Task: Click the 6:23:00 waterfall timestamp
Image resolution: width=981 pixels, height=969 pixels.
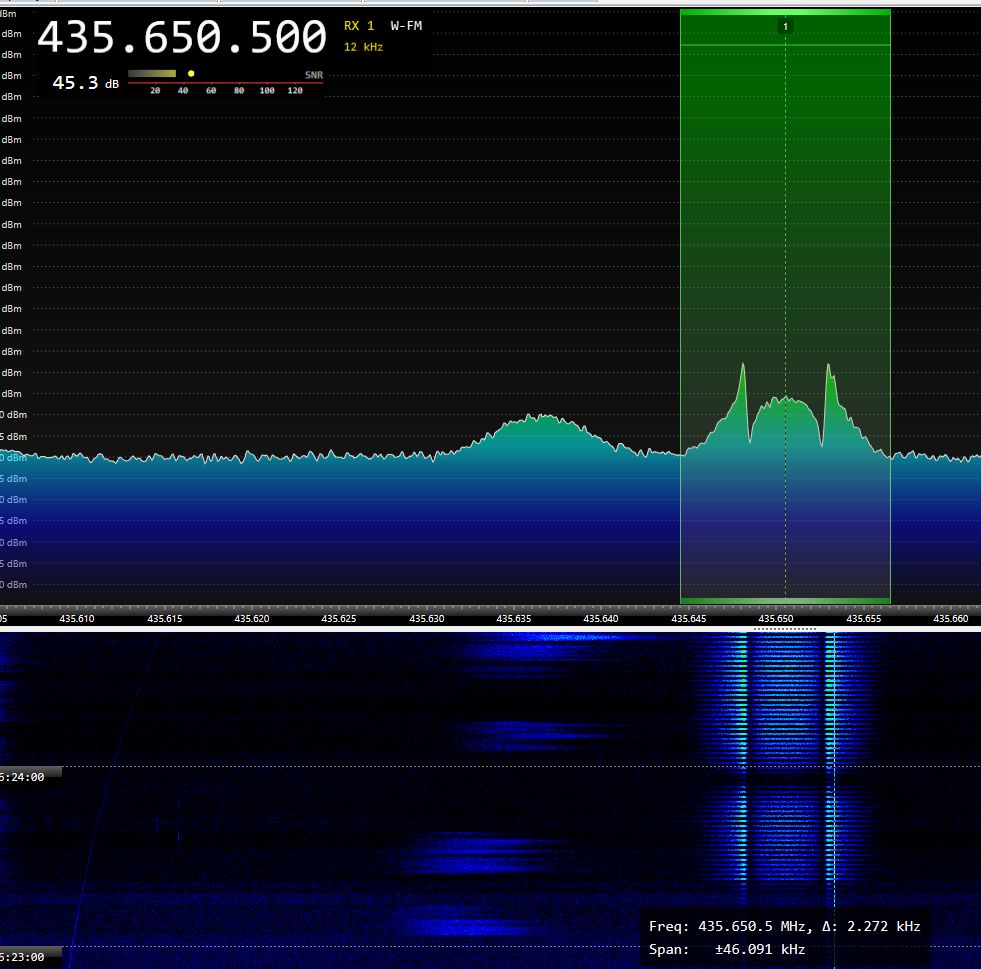Action: click(23, 956)
